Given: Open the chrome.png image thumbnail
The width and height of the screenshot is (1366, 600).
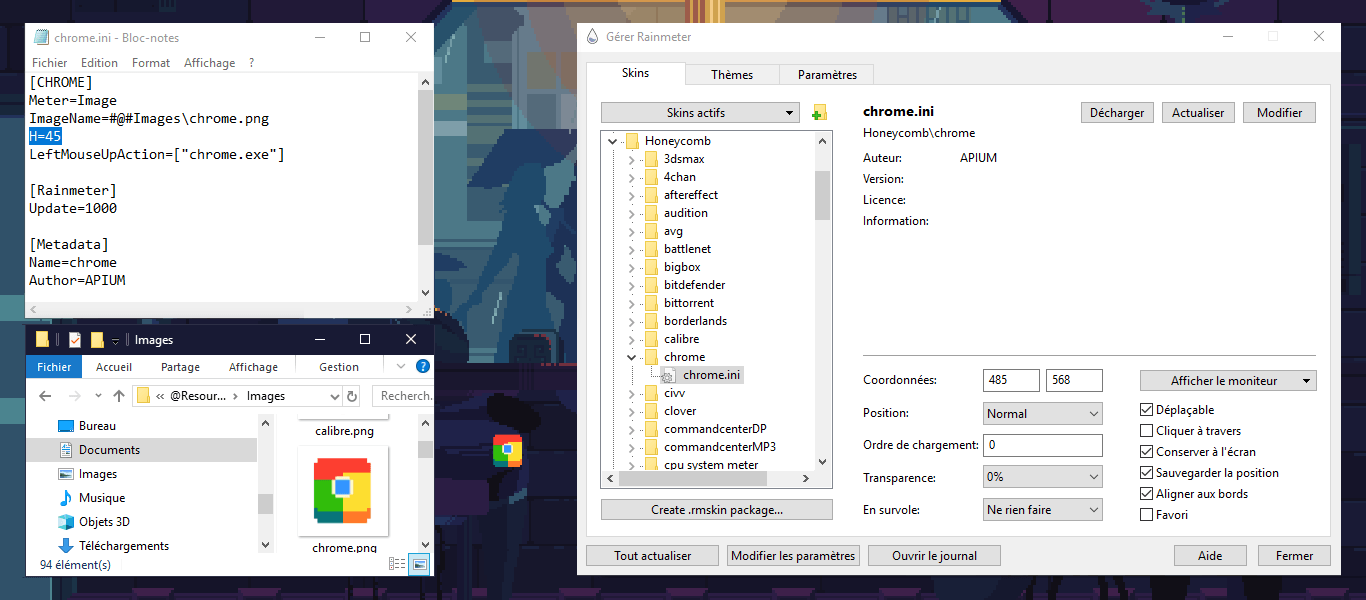Looking at the screenshot, I should click(x=343, y=490).
